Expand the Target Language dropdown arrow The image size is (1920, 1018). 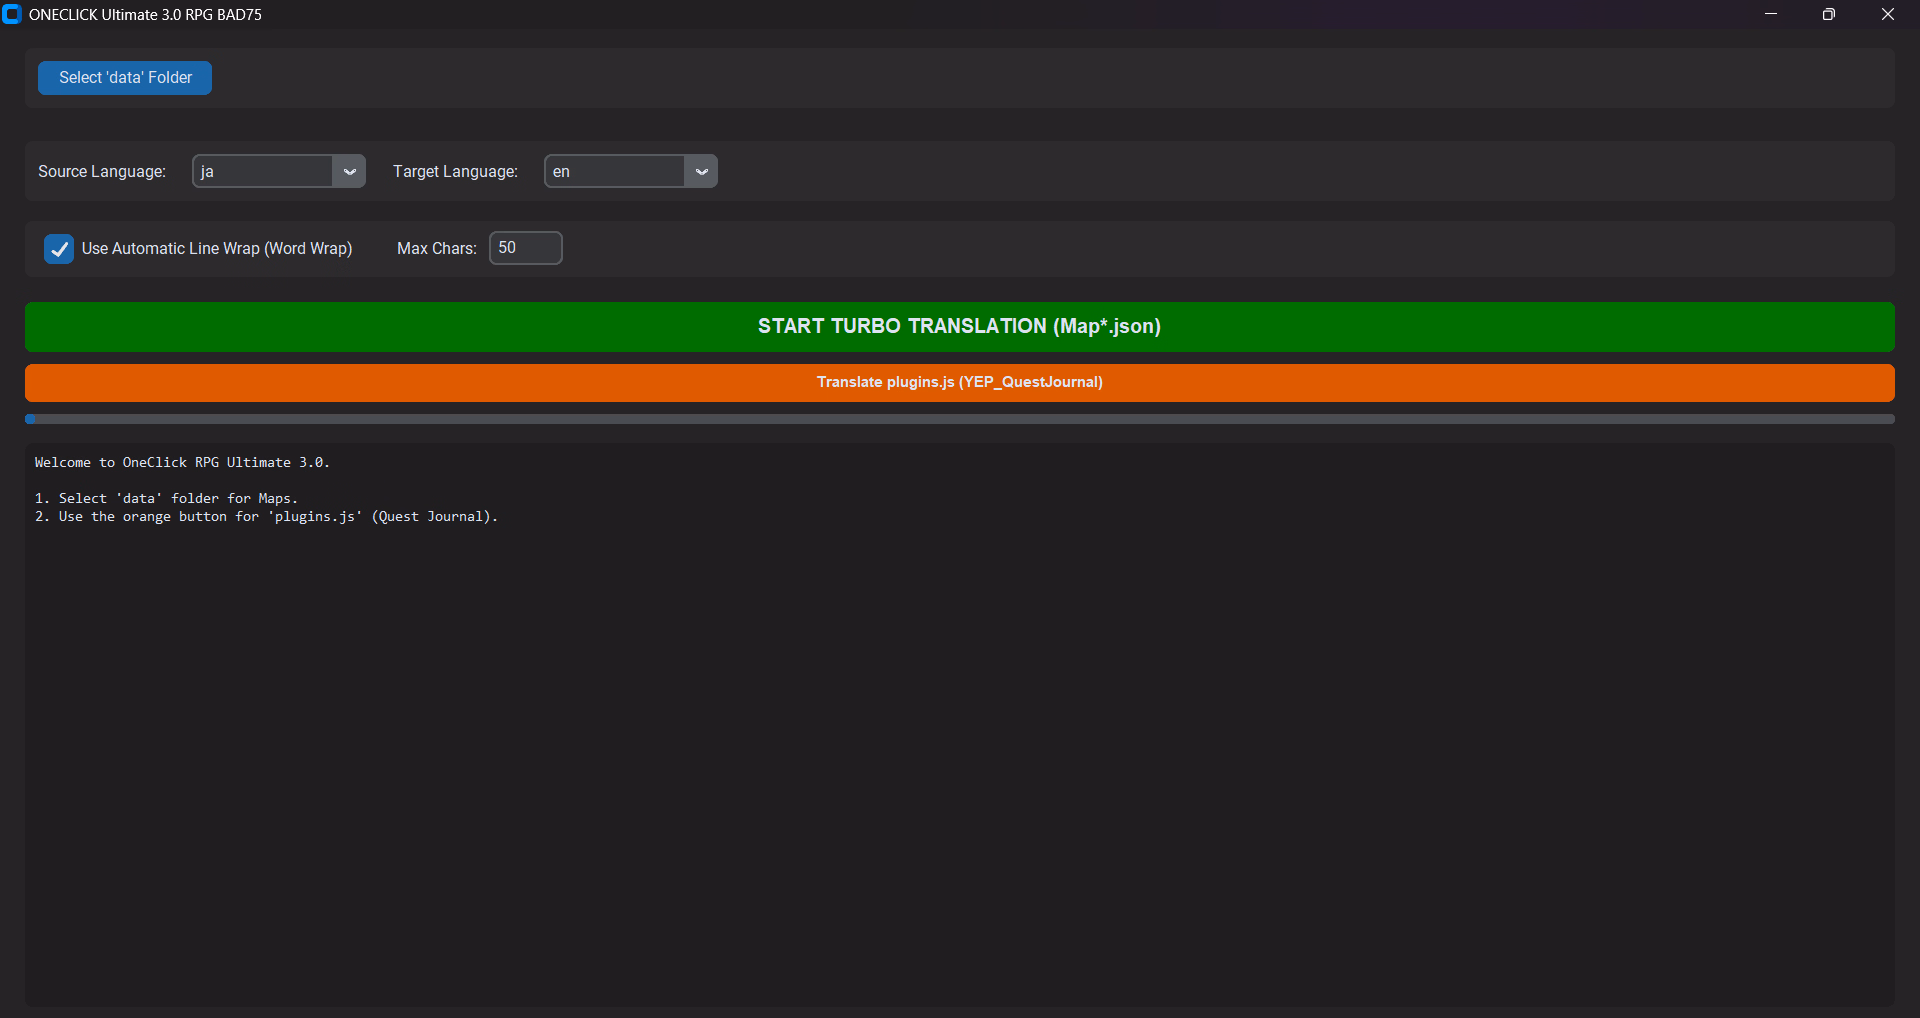click(x=701, y=172)
